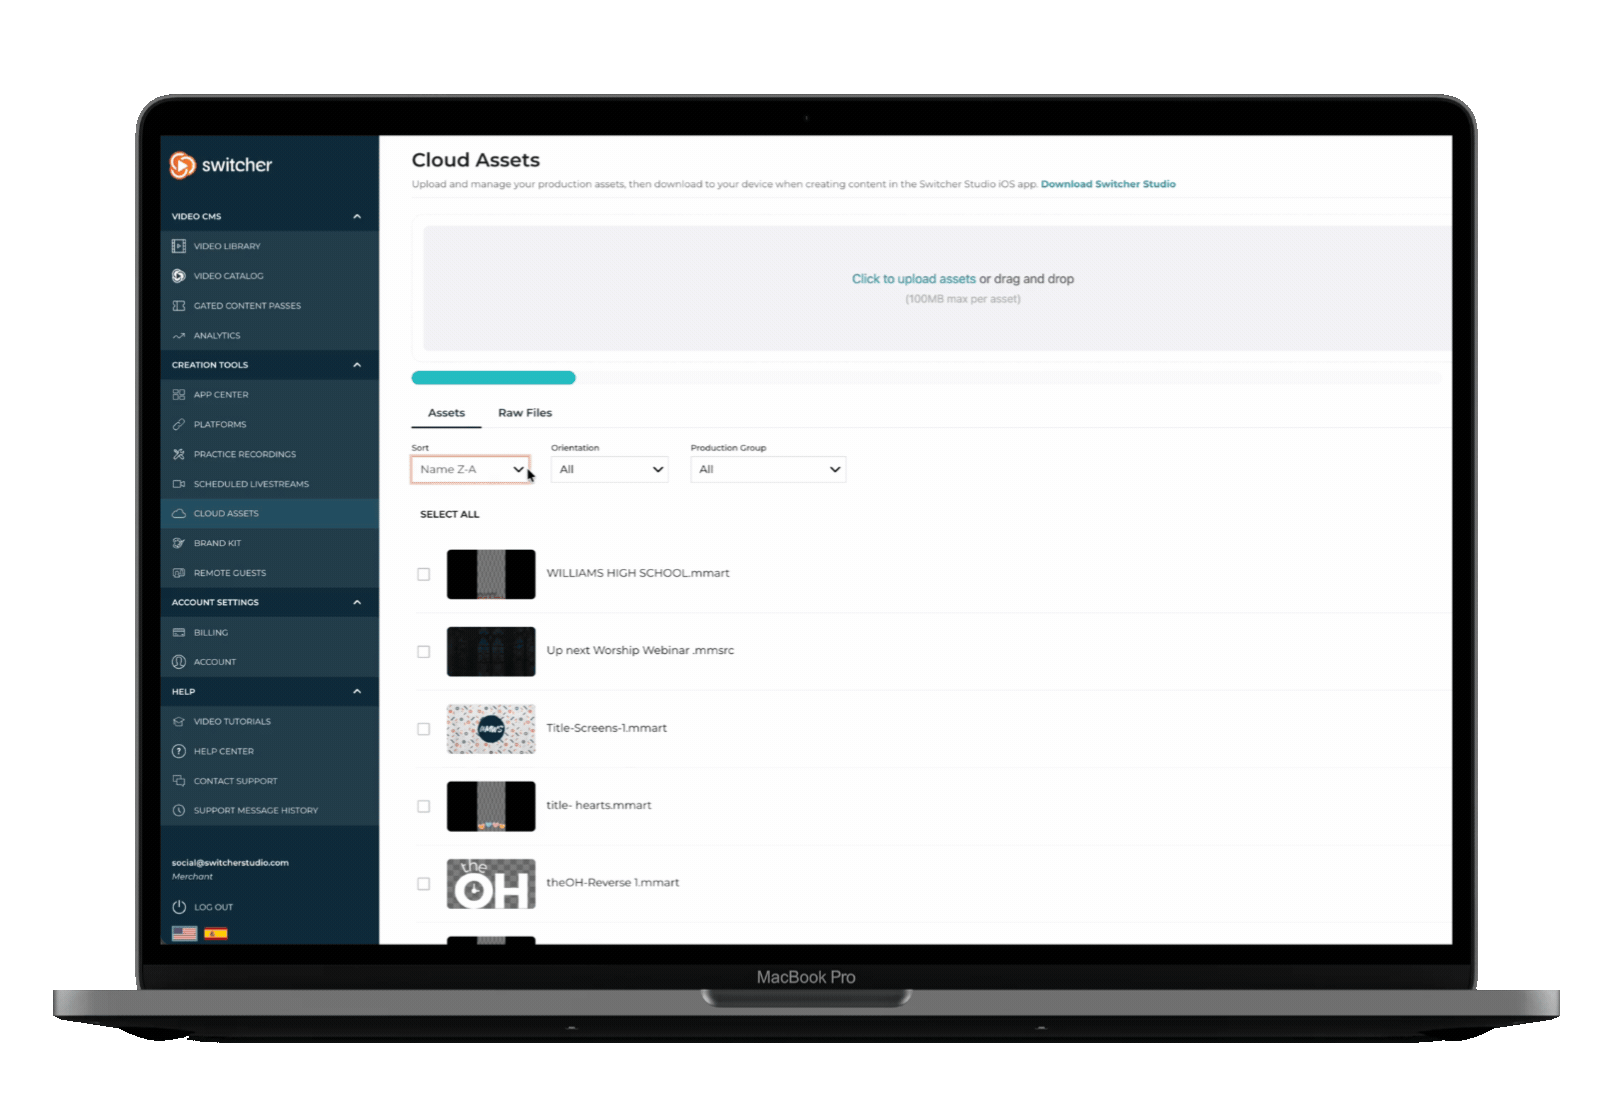Collapse the Creation Tools section chevron
The image size is (1600, 1111).
click(357, 365)
